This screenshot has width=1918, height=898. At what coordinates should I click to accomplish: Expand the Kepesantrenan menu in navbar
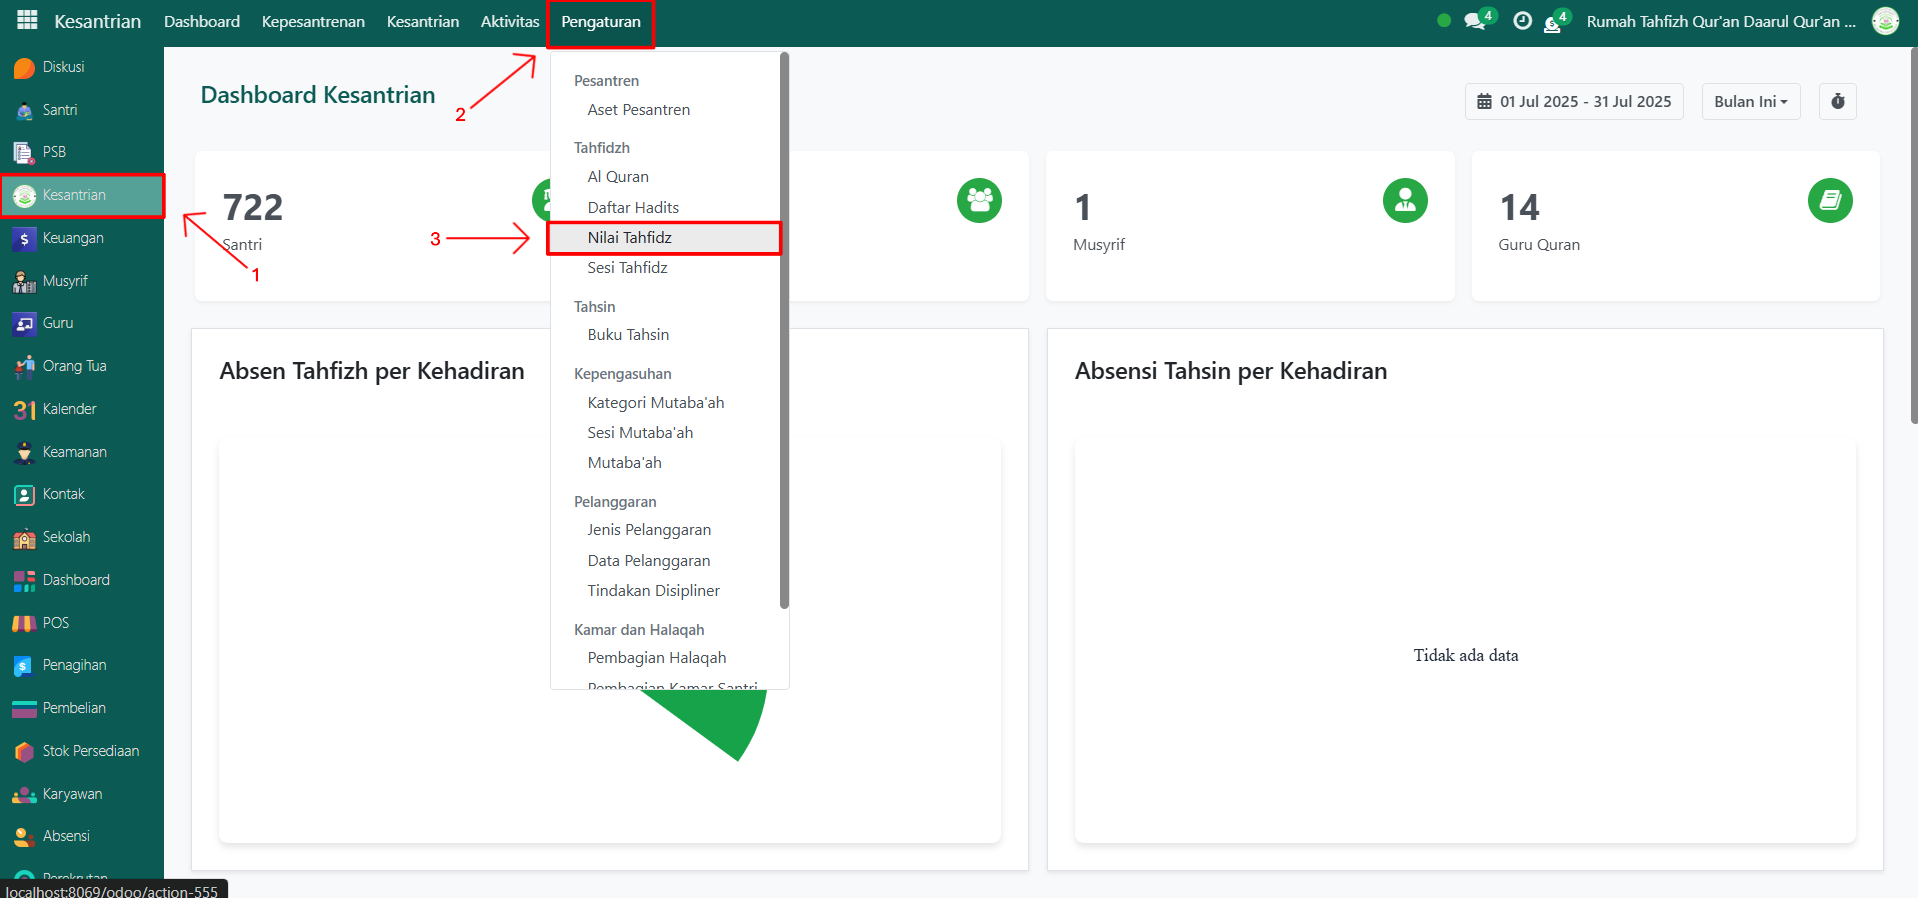(313, 22)
